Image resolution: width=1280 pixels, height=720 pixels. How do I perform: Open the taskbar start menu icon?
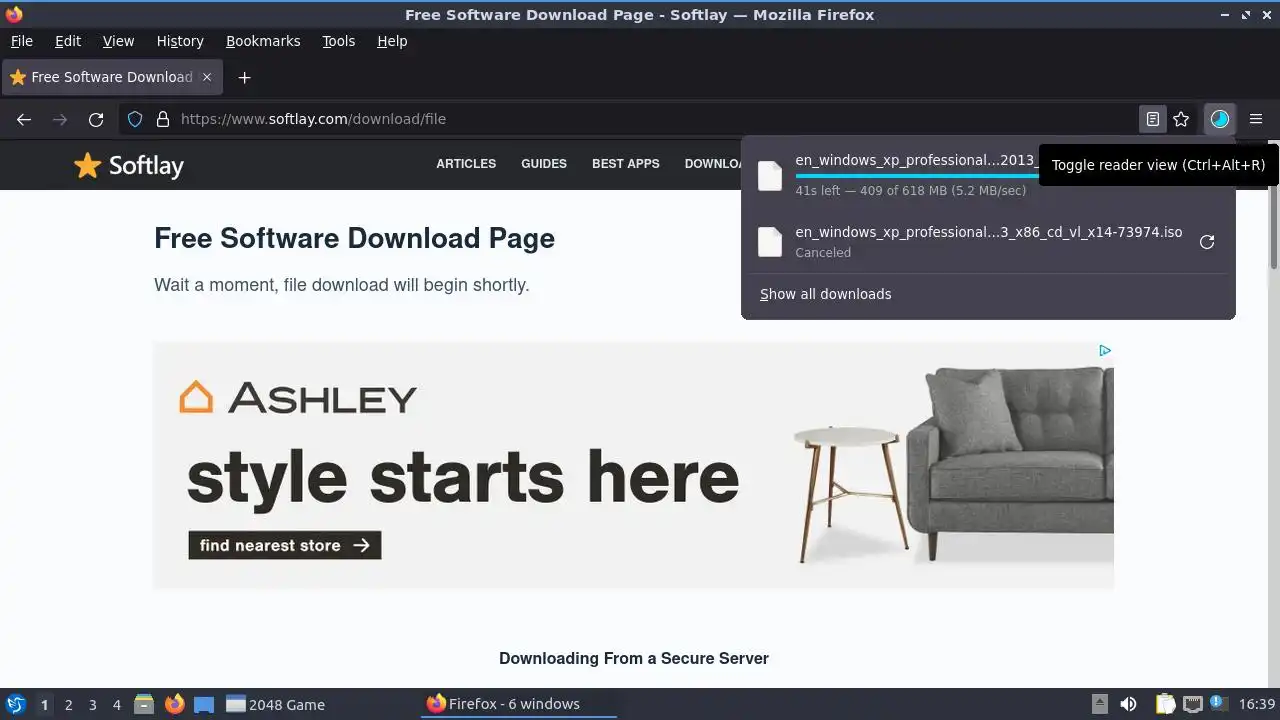pos(15,704)
